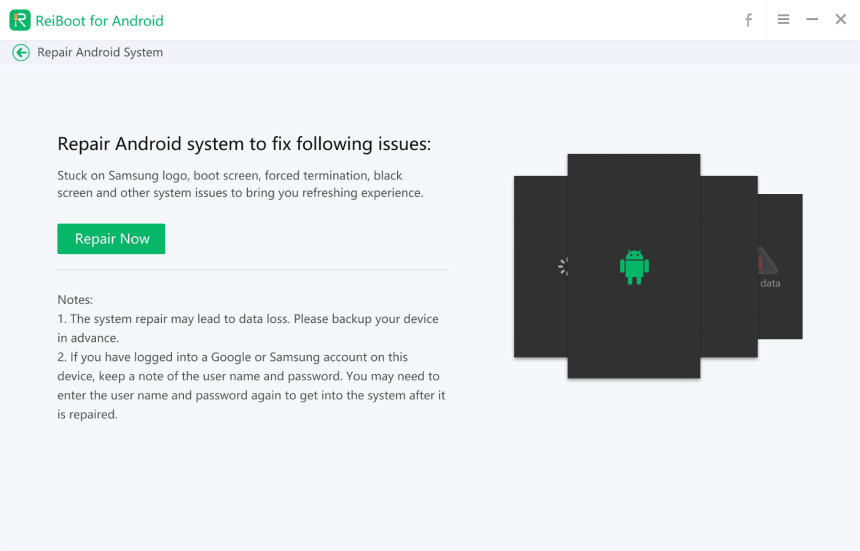Screen dimensions: 860x551
Task: Minimize the ReiBoot window
Action: point(812,20)
